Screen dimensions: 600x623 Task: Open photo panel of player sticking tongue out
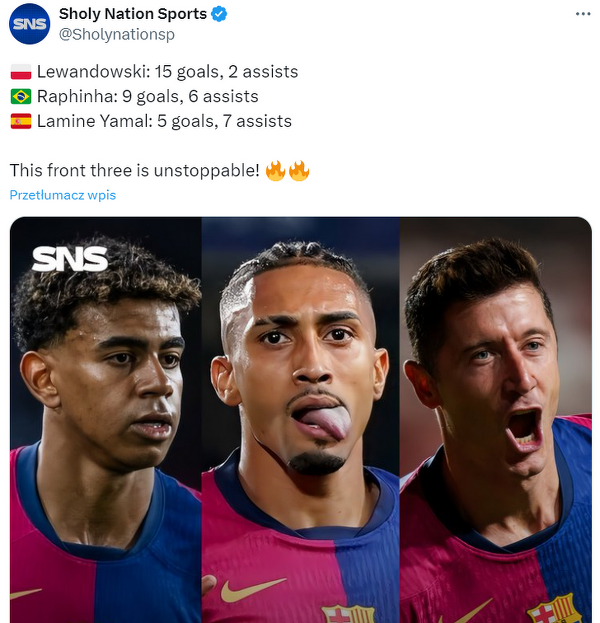click(x=300, y=420)
